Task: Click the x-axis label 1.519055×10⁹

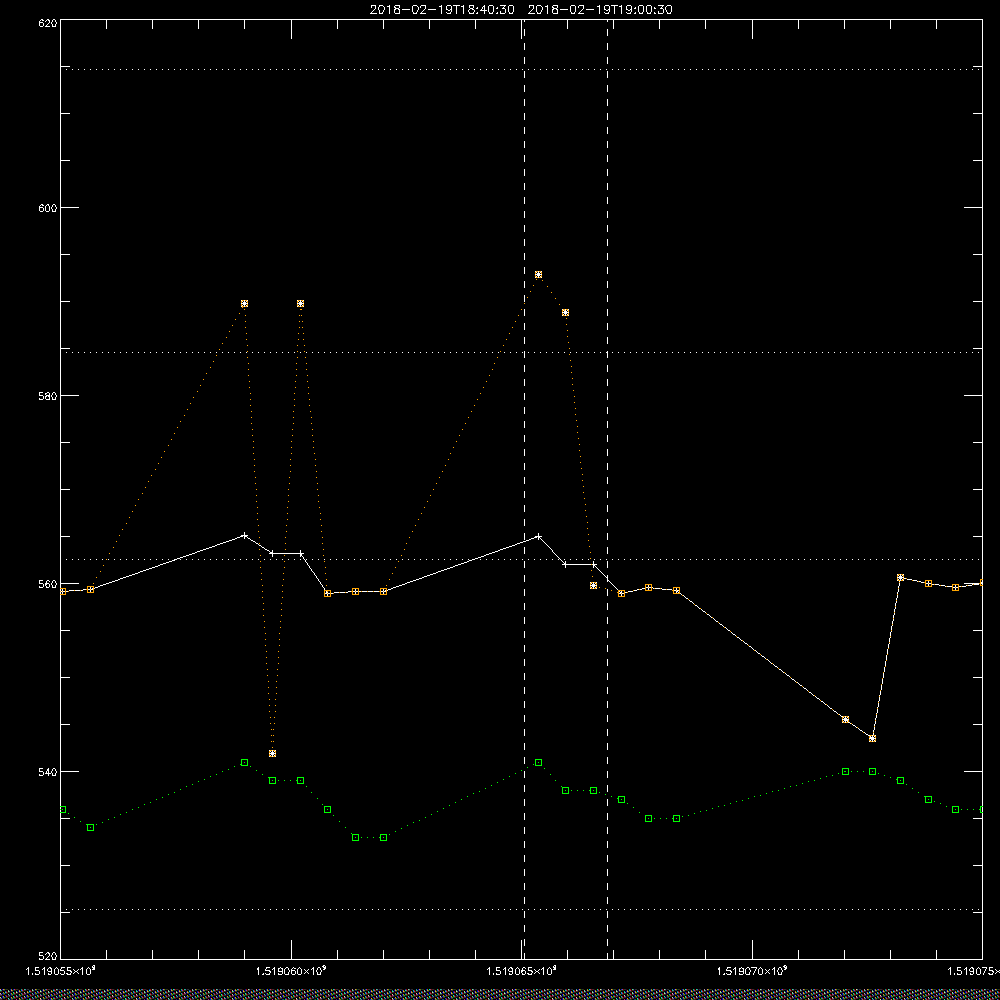Action: [x=61, y=971]
